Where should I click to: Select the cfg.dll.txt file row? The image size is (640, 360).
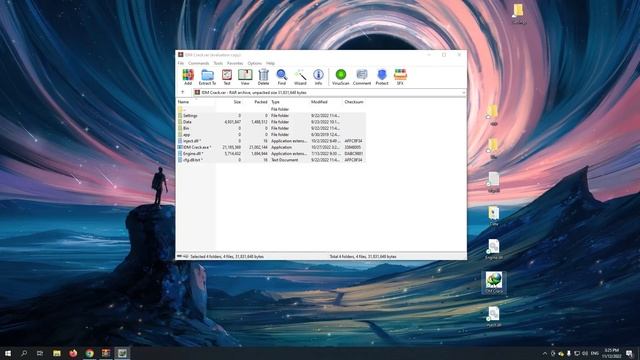[271, 160]
